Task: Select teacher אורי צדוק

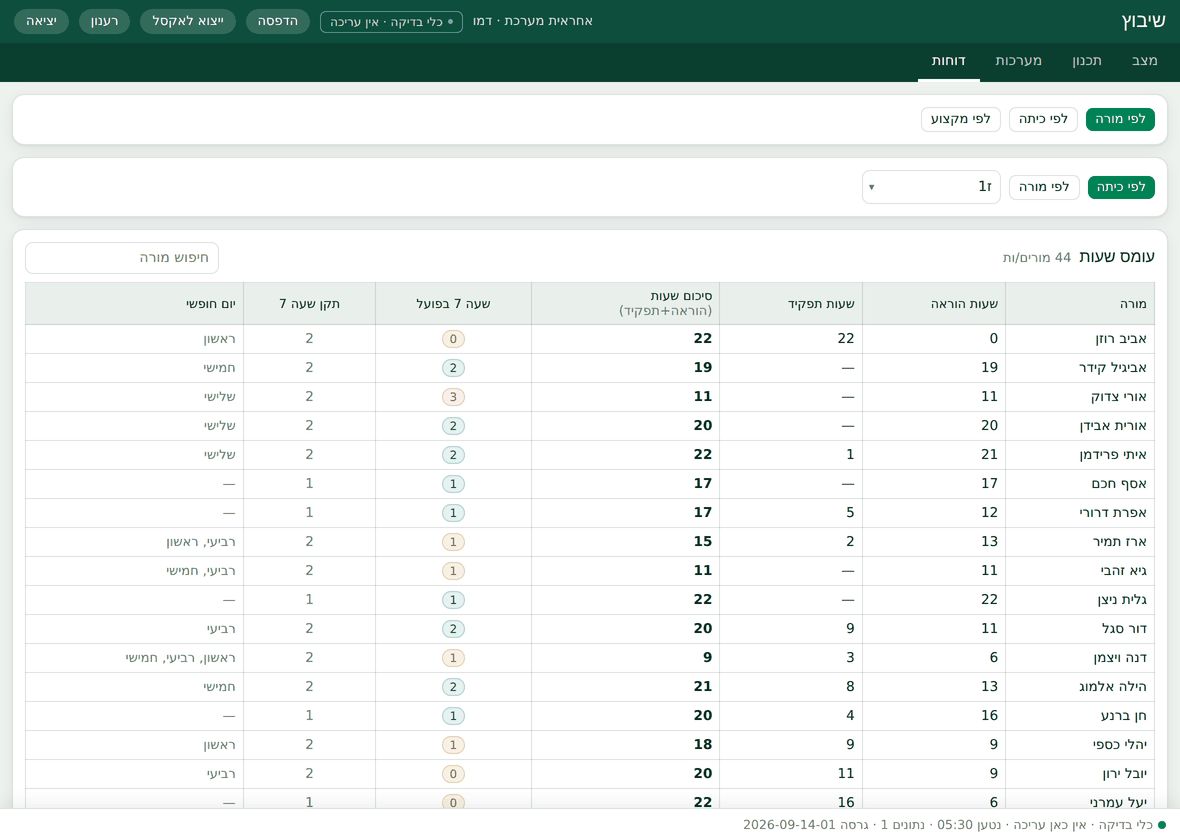Action: coord(1118,397)
